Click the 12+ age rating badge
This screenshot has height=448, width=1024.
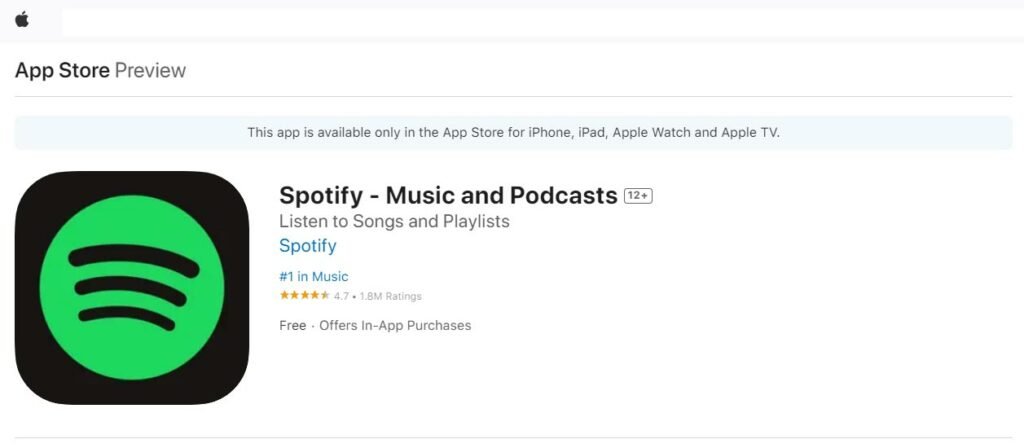pos(638,196)
